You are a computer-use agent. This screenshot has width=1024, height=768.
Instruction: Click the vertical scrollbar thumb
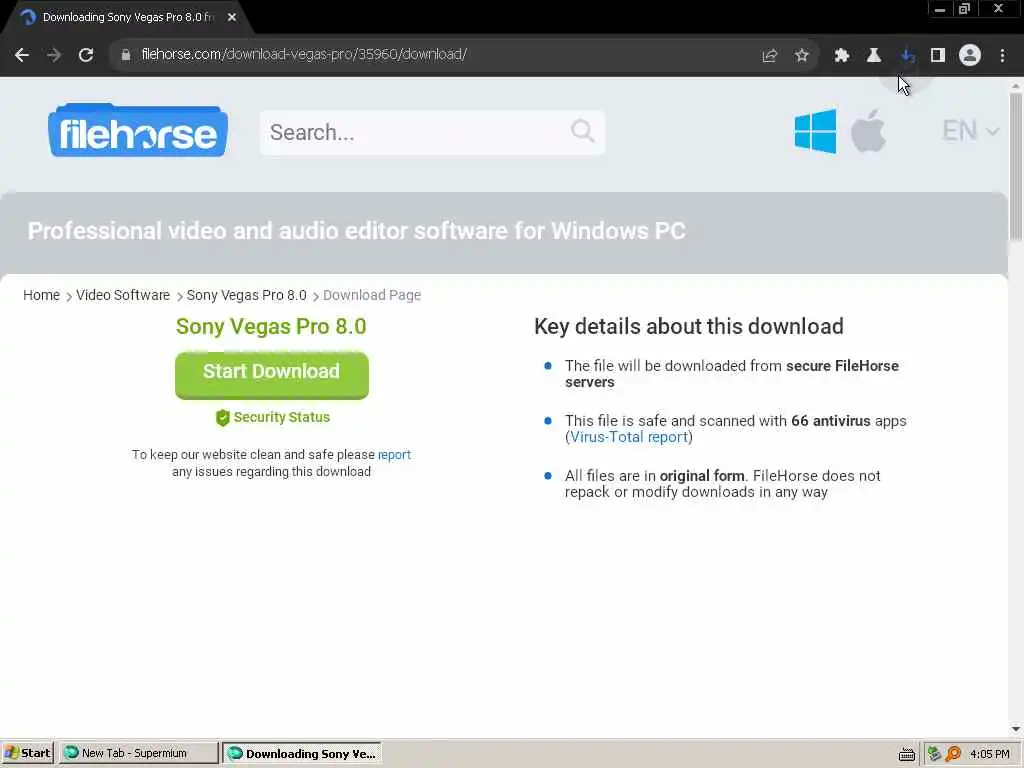1016,167
